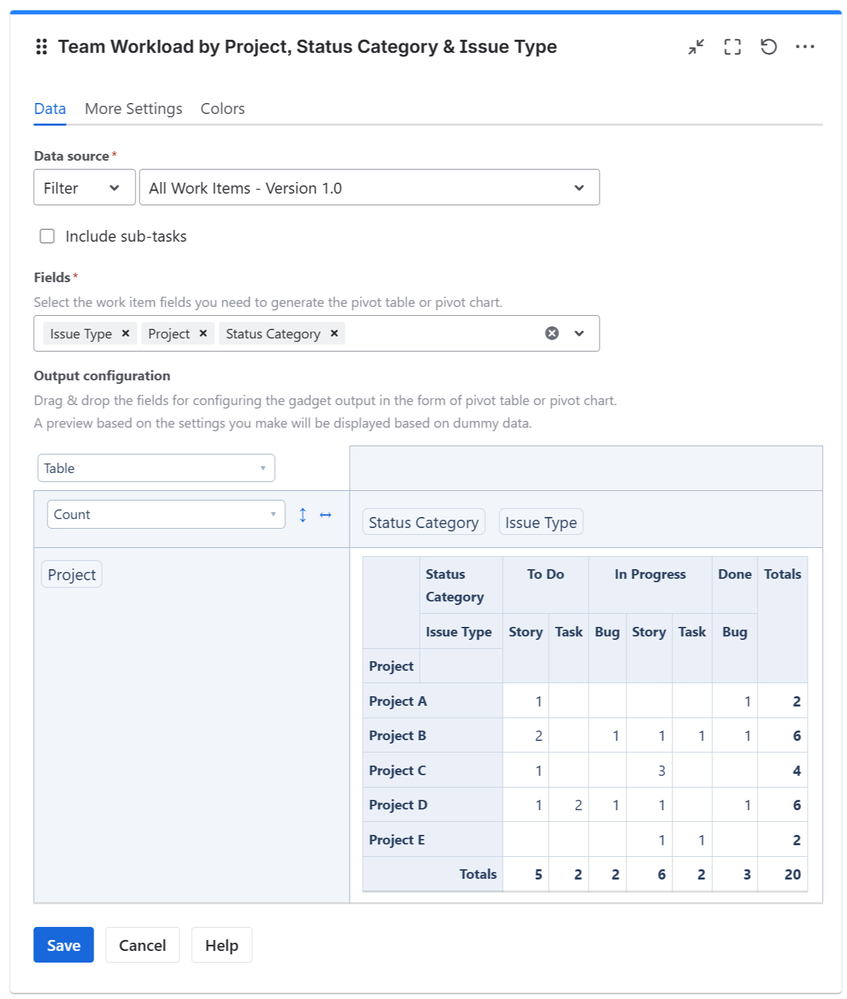Switch to the Colors tab
The height and width of the screenshot is (999, 847).
pos(222,108)
